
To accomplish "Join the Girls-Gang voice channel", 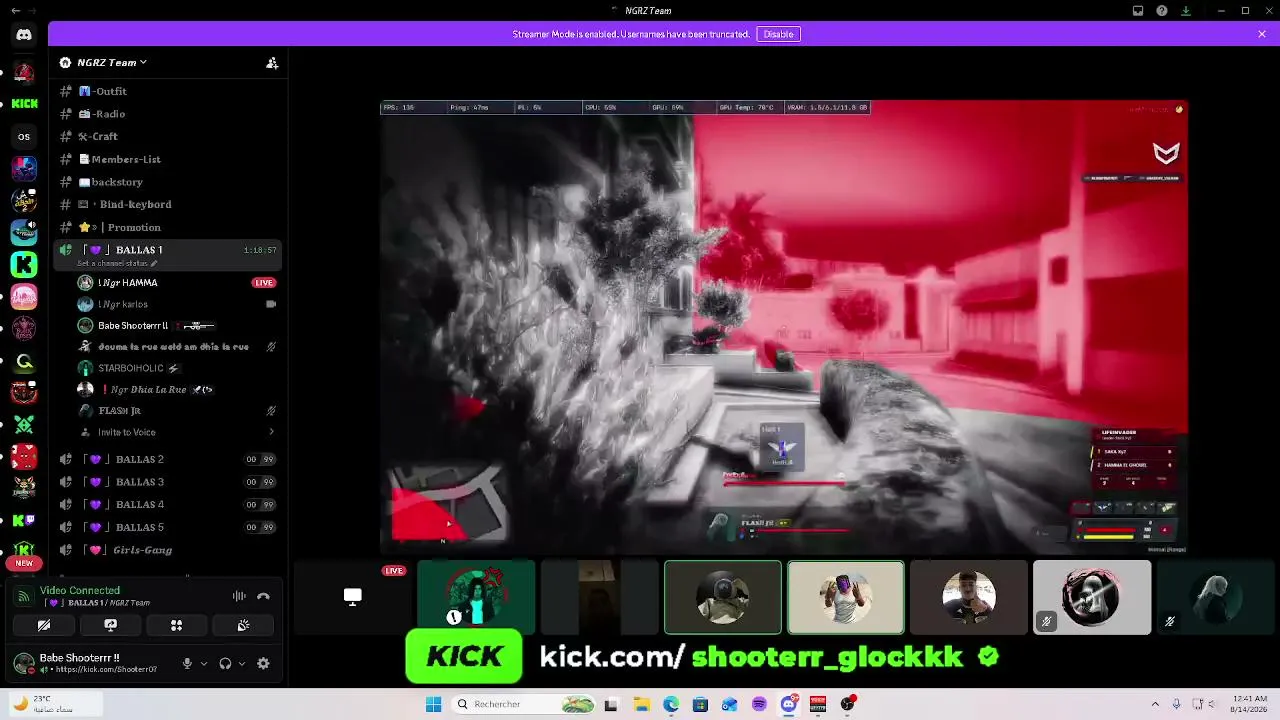I will pyautogui.click(x=168, y=550).
